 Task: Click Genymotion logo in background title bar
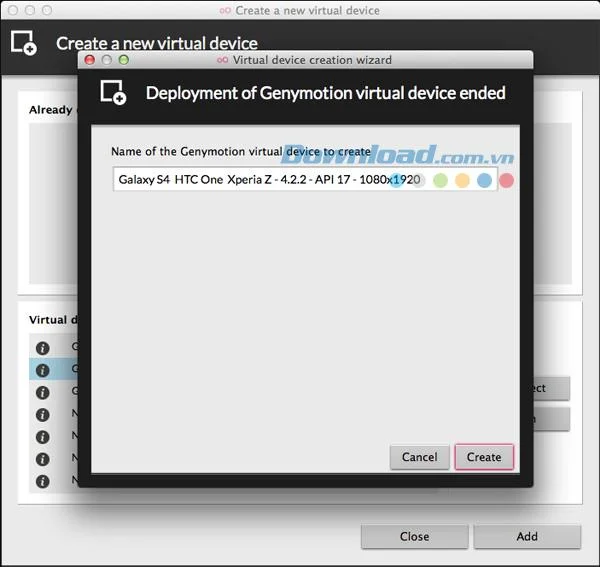[225, 11]
